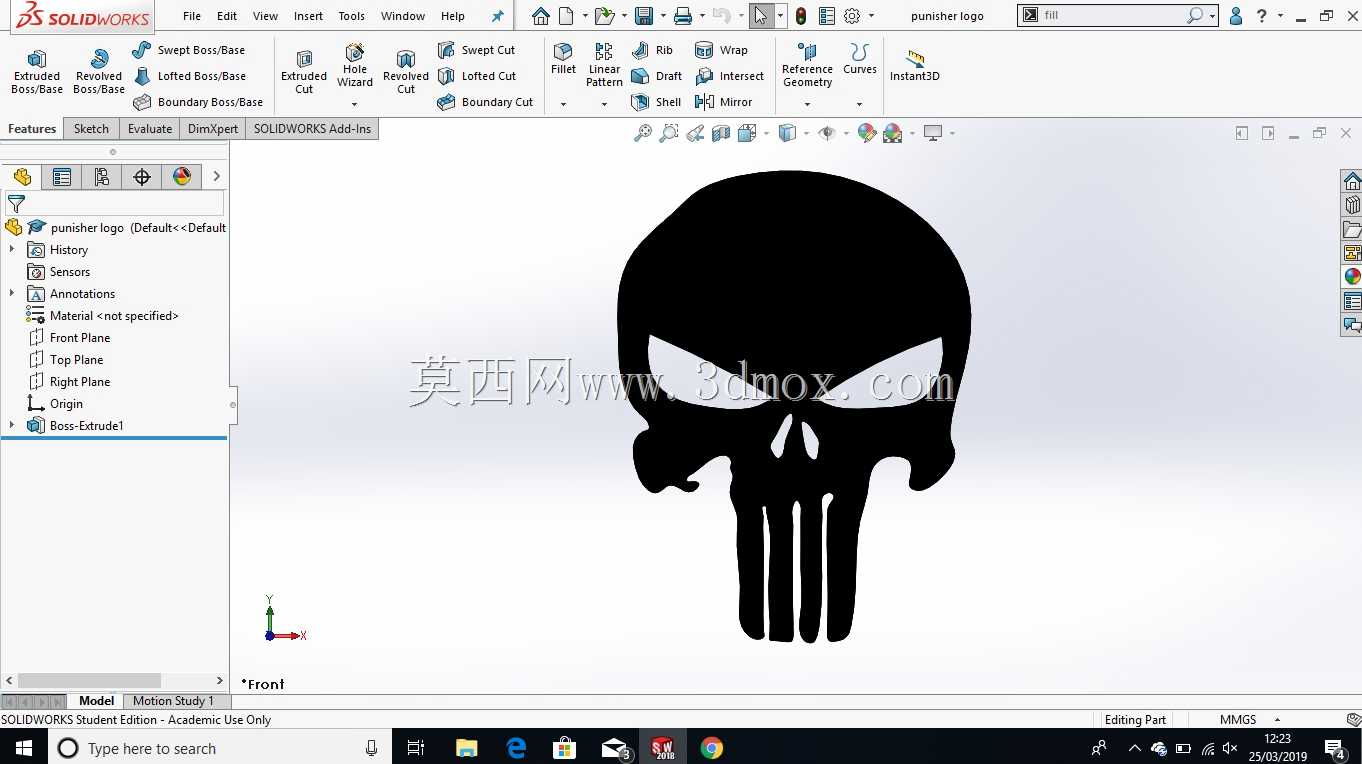Select the Boundary Cut feature
This screenshot has height=764, width=1362.
(485, 102)
